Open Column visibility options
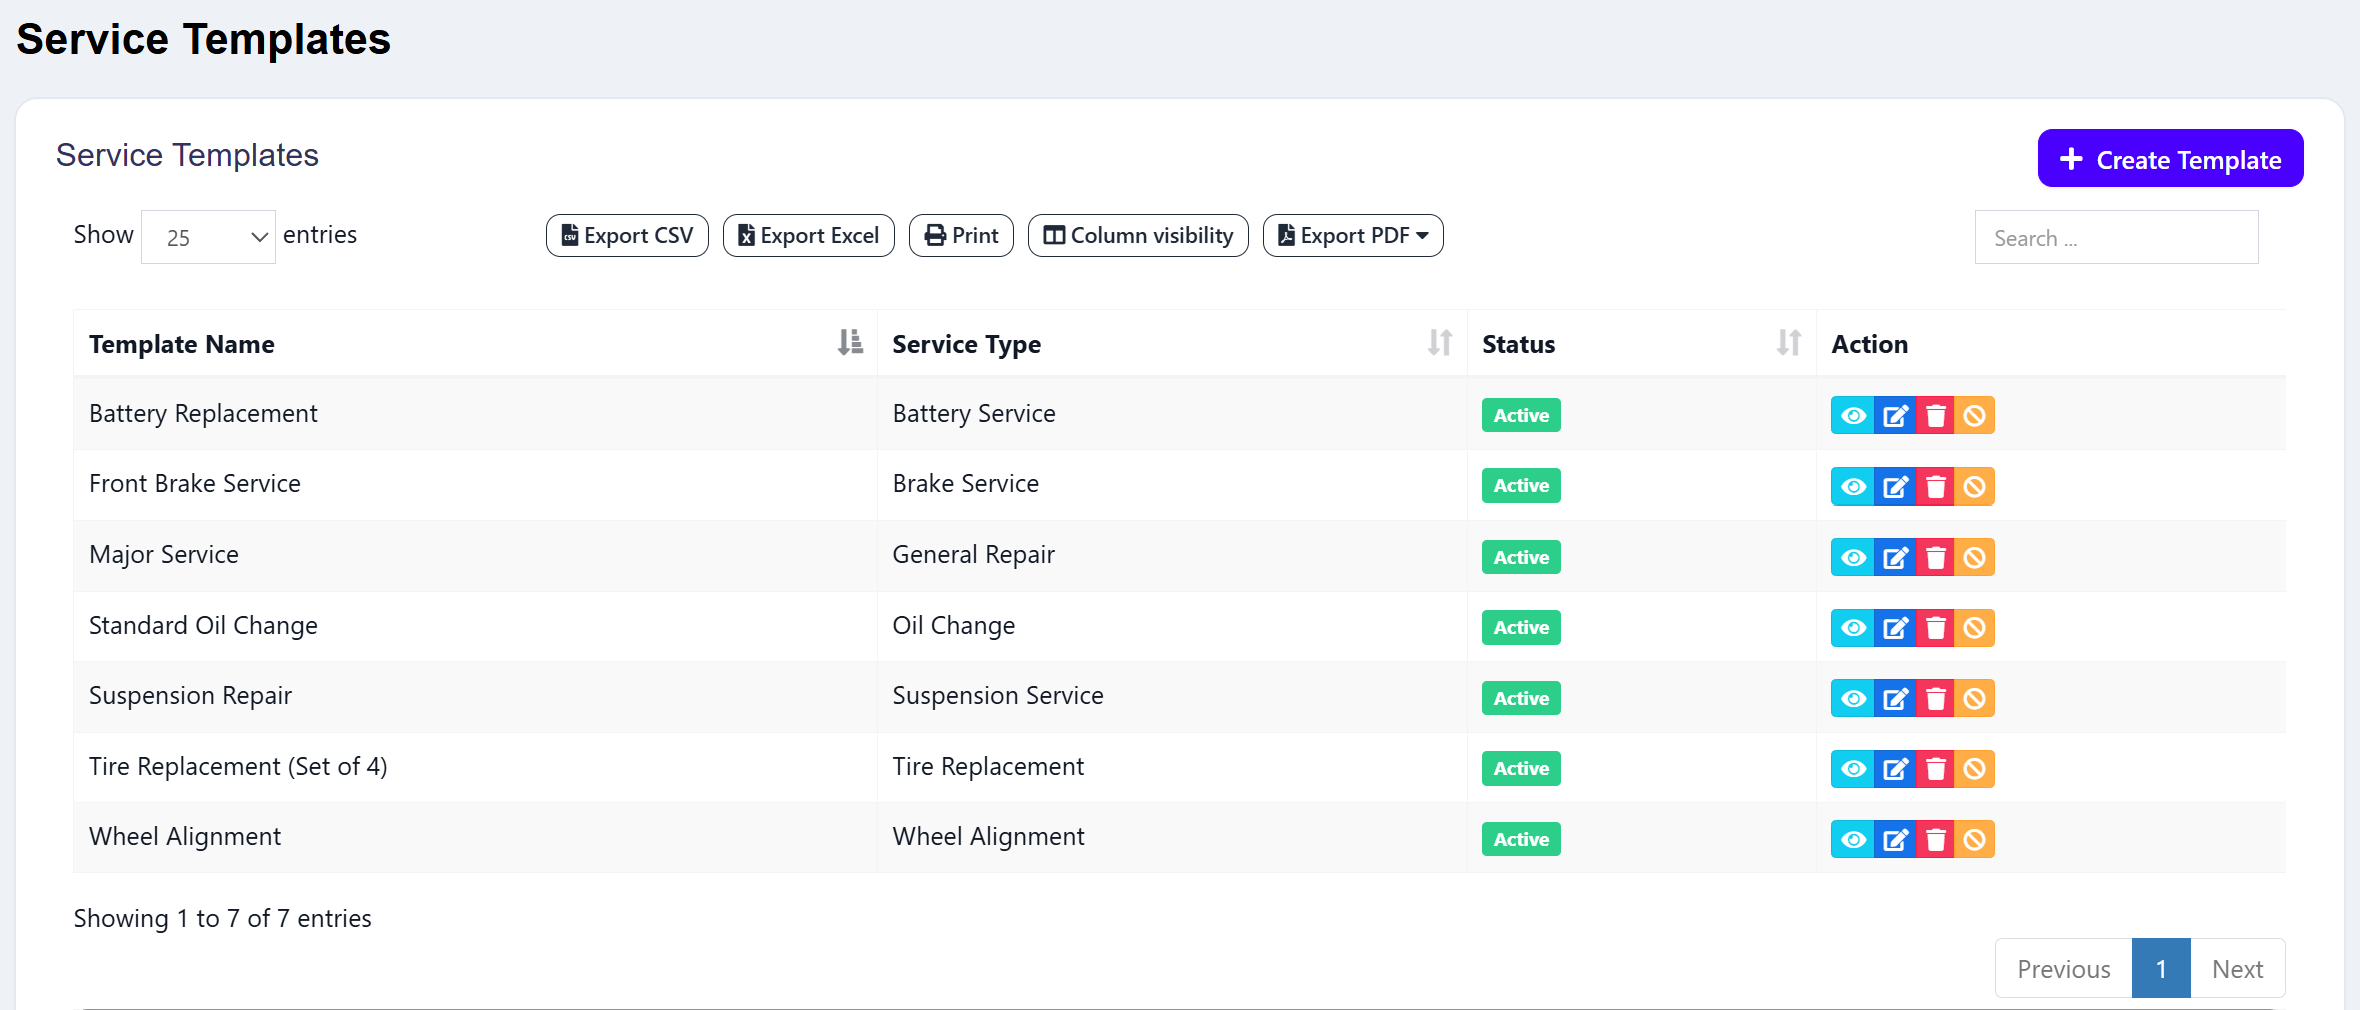 click(x=1138, y=236)
